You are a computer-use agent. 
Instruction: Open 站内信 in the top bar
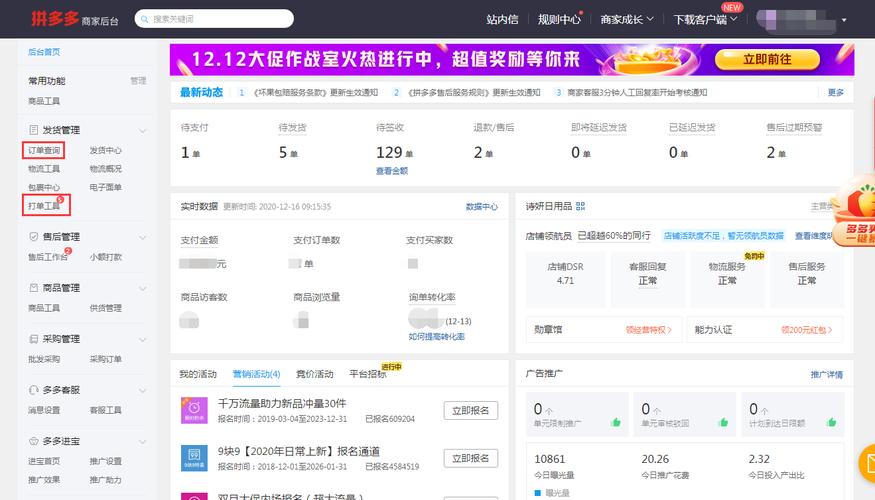[x=502, y=20]
